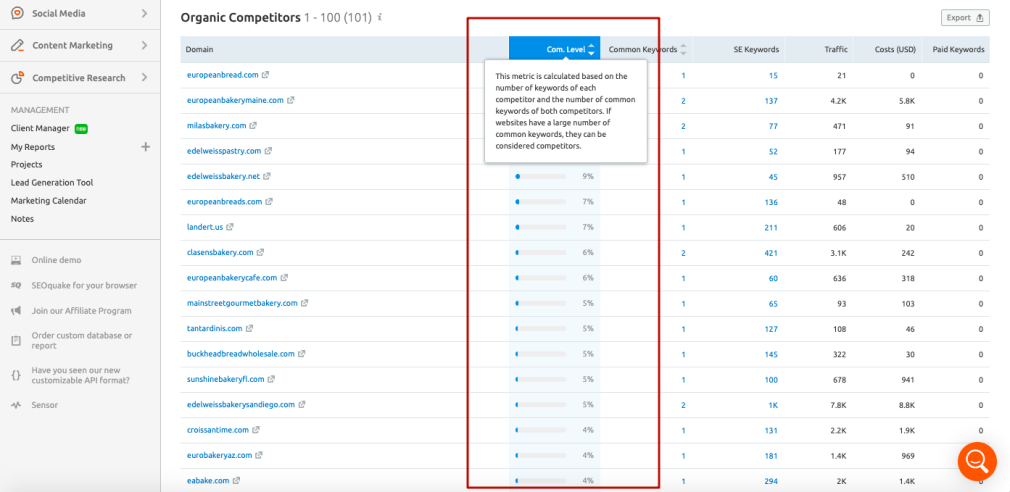1010x492 pixels.
Task: Expand the Competitive Research section
Action: [x=144, y=78]
